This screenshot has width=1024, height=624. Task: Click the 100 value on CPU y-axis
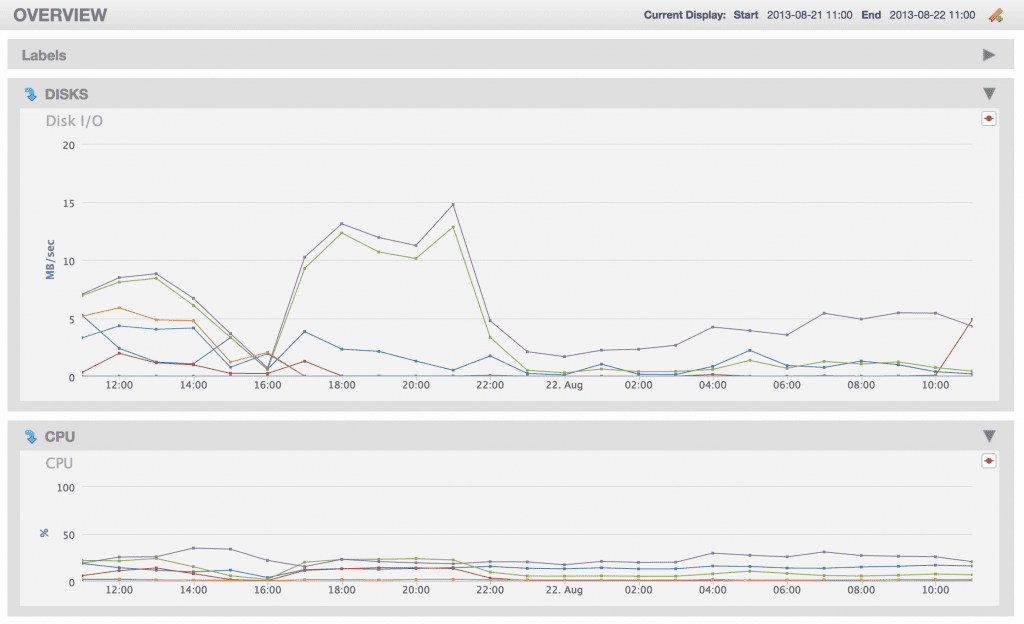tap(66, 488)
